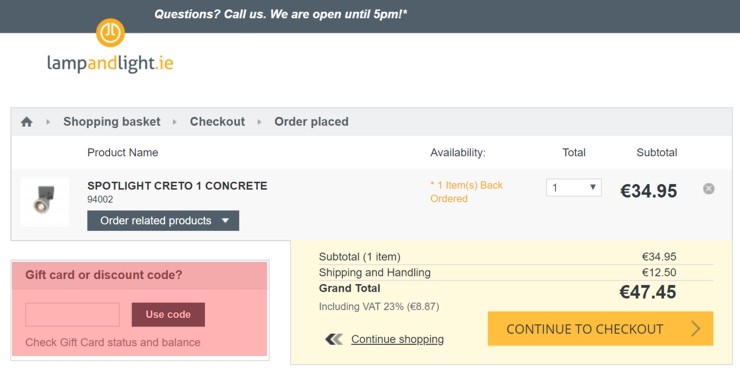The width and height of the screenshot is (740, 377).
Task: Select the Order placed breadcrumb step
Action: coord(311,122)
